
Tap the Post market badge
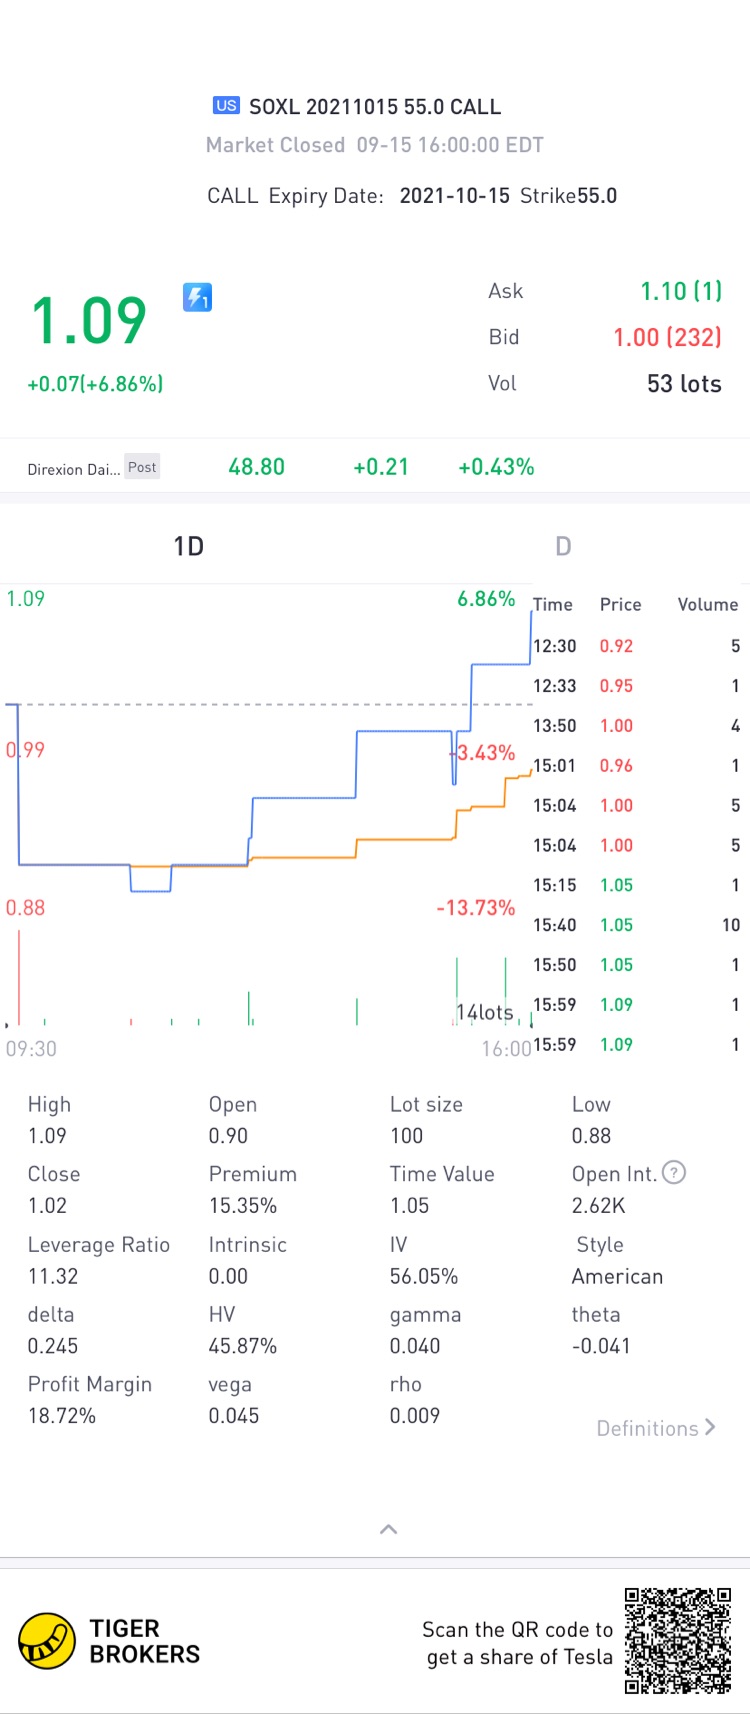tap(142, 467)
